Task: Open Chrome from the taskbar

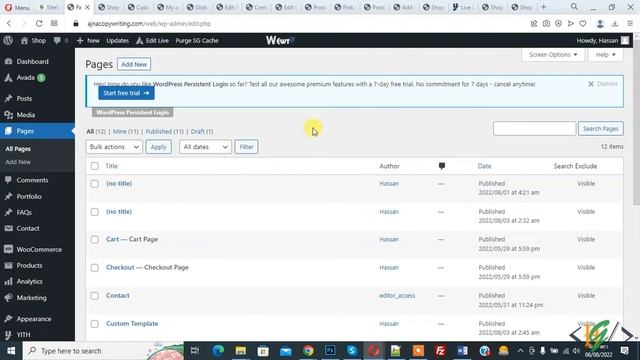Action: 308,351
